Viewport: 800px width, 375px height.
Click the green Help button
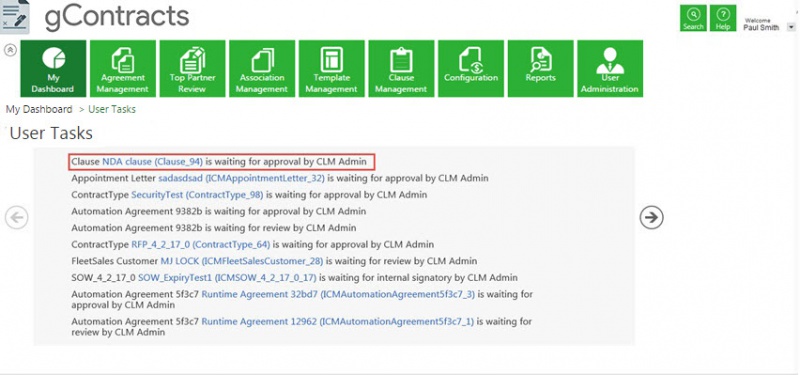click(x=723, y=18)
